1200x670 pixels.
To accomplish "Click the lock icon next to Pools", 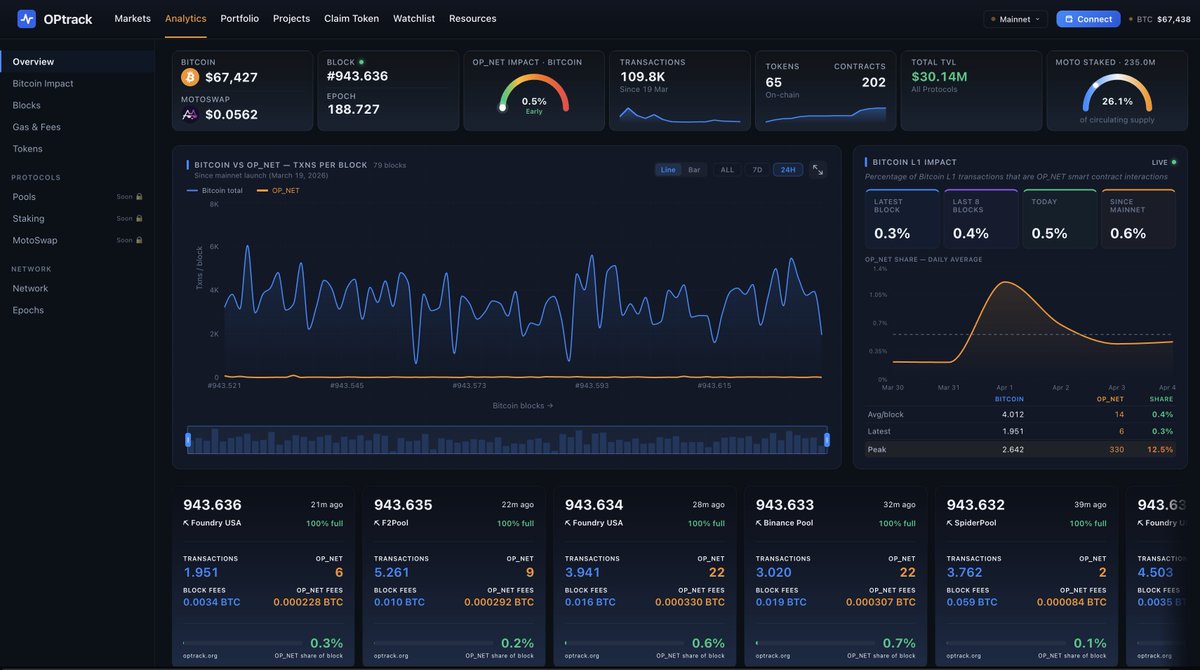I will (x=139, y=197).
